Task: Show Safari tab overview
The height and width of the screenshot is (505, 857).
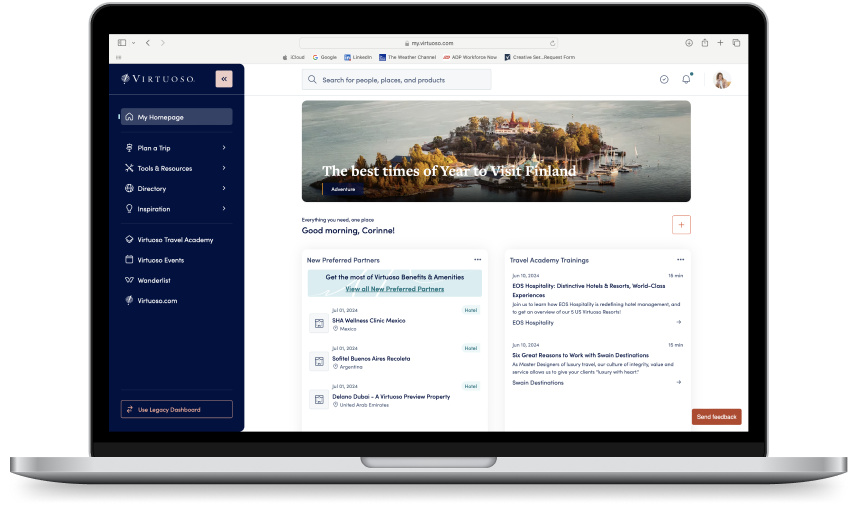Action: (736, 43)
